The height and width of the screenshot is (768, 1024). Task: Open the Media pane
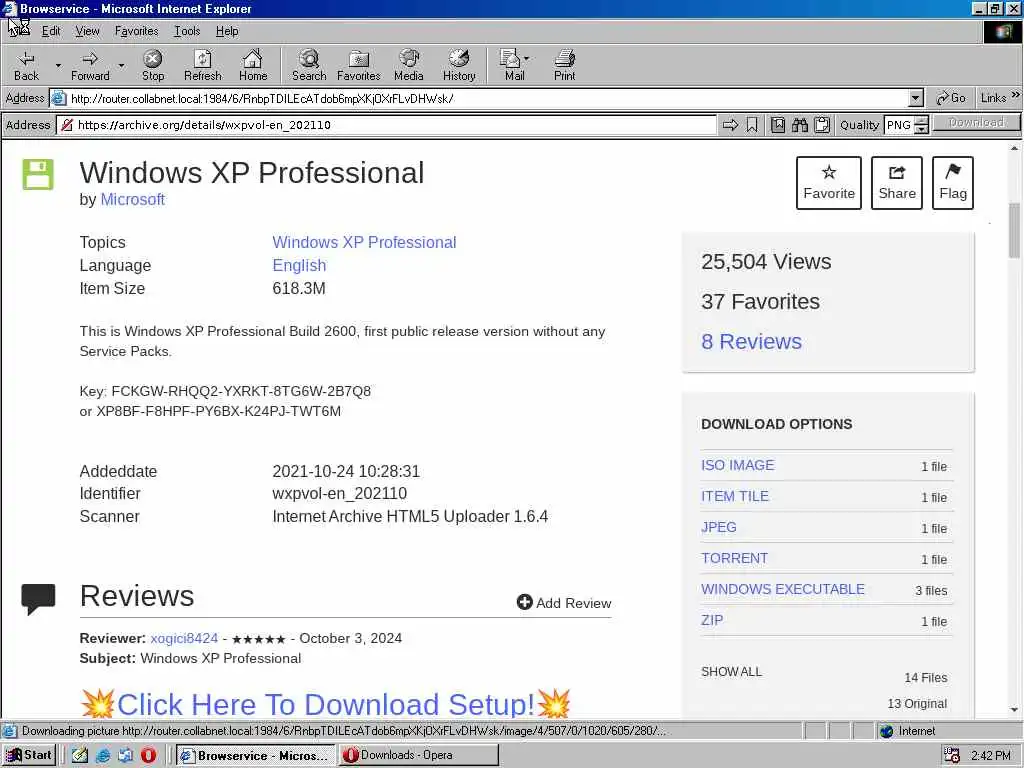(409, 65)
